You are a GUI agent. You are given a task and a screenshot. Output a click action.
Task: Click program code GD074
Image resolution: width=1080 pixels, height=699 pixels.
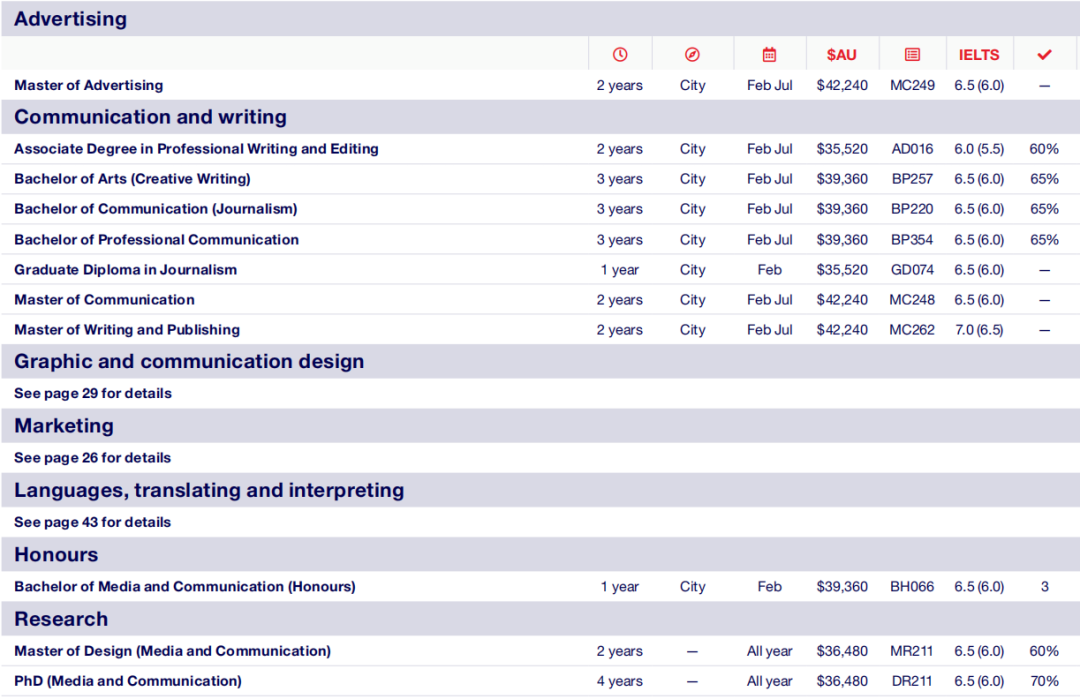tap(912, 270)
